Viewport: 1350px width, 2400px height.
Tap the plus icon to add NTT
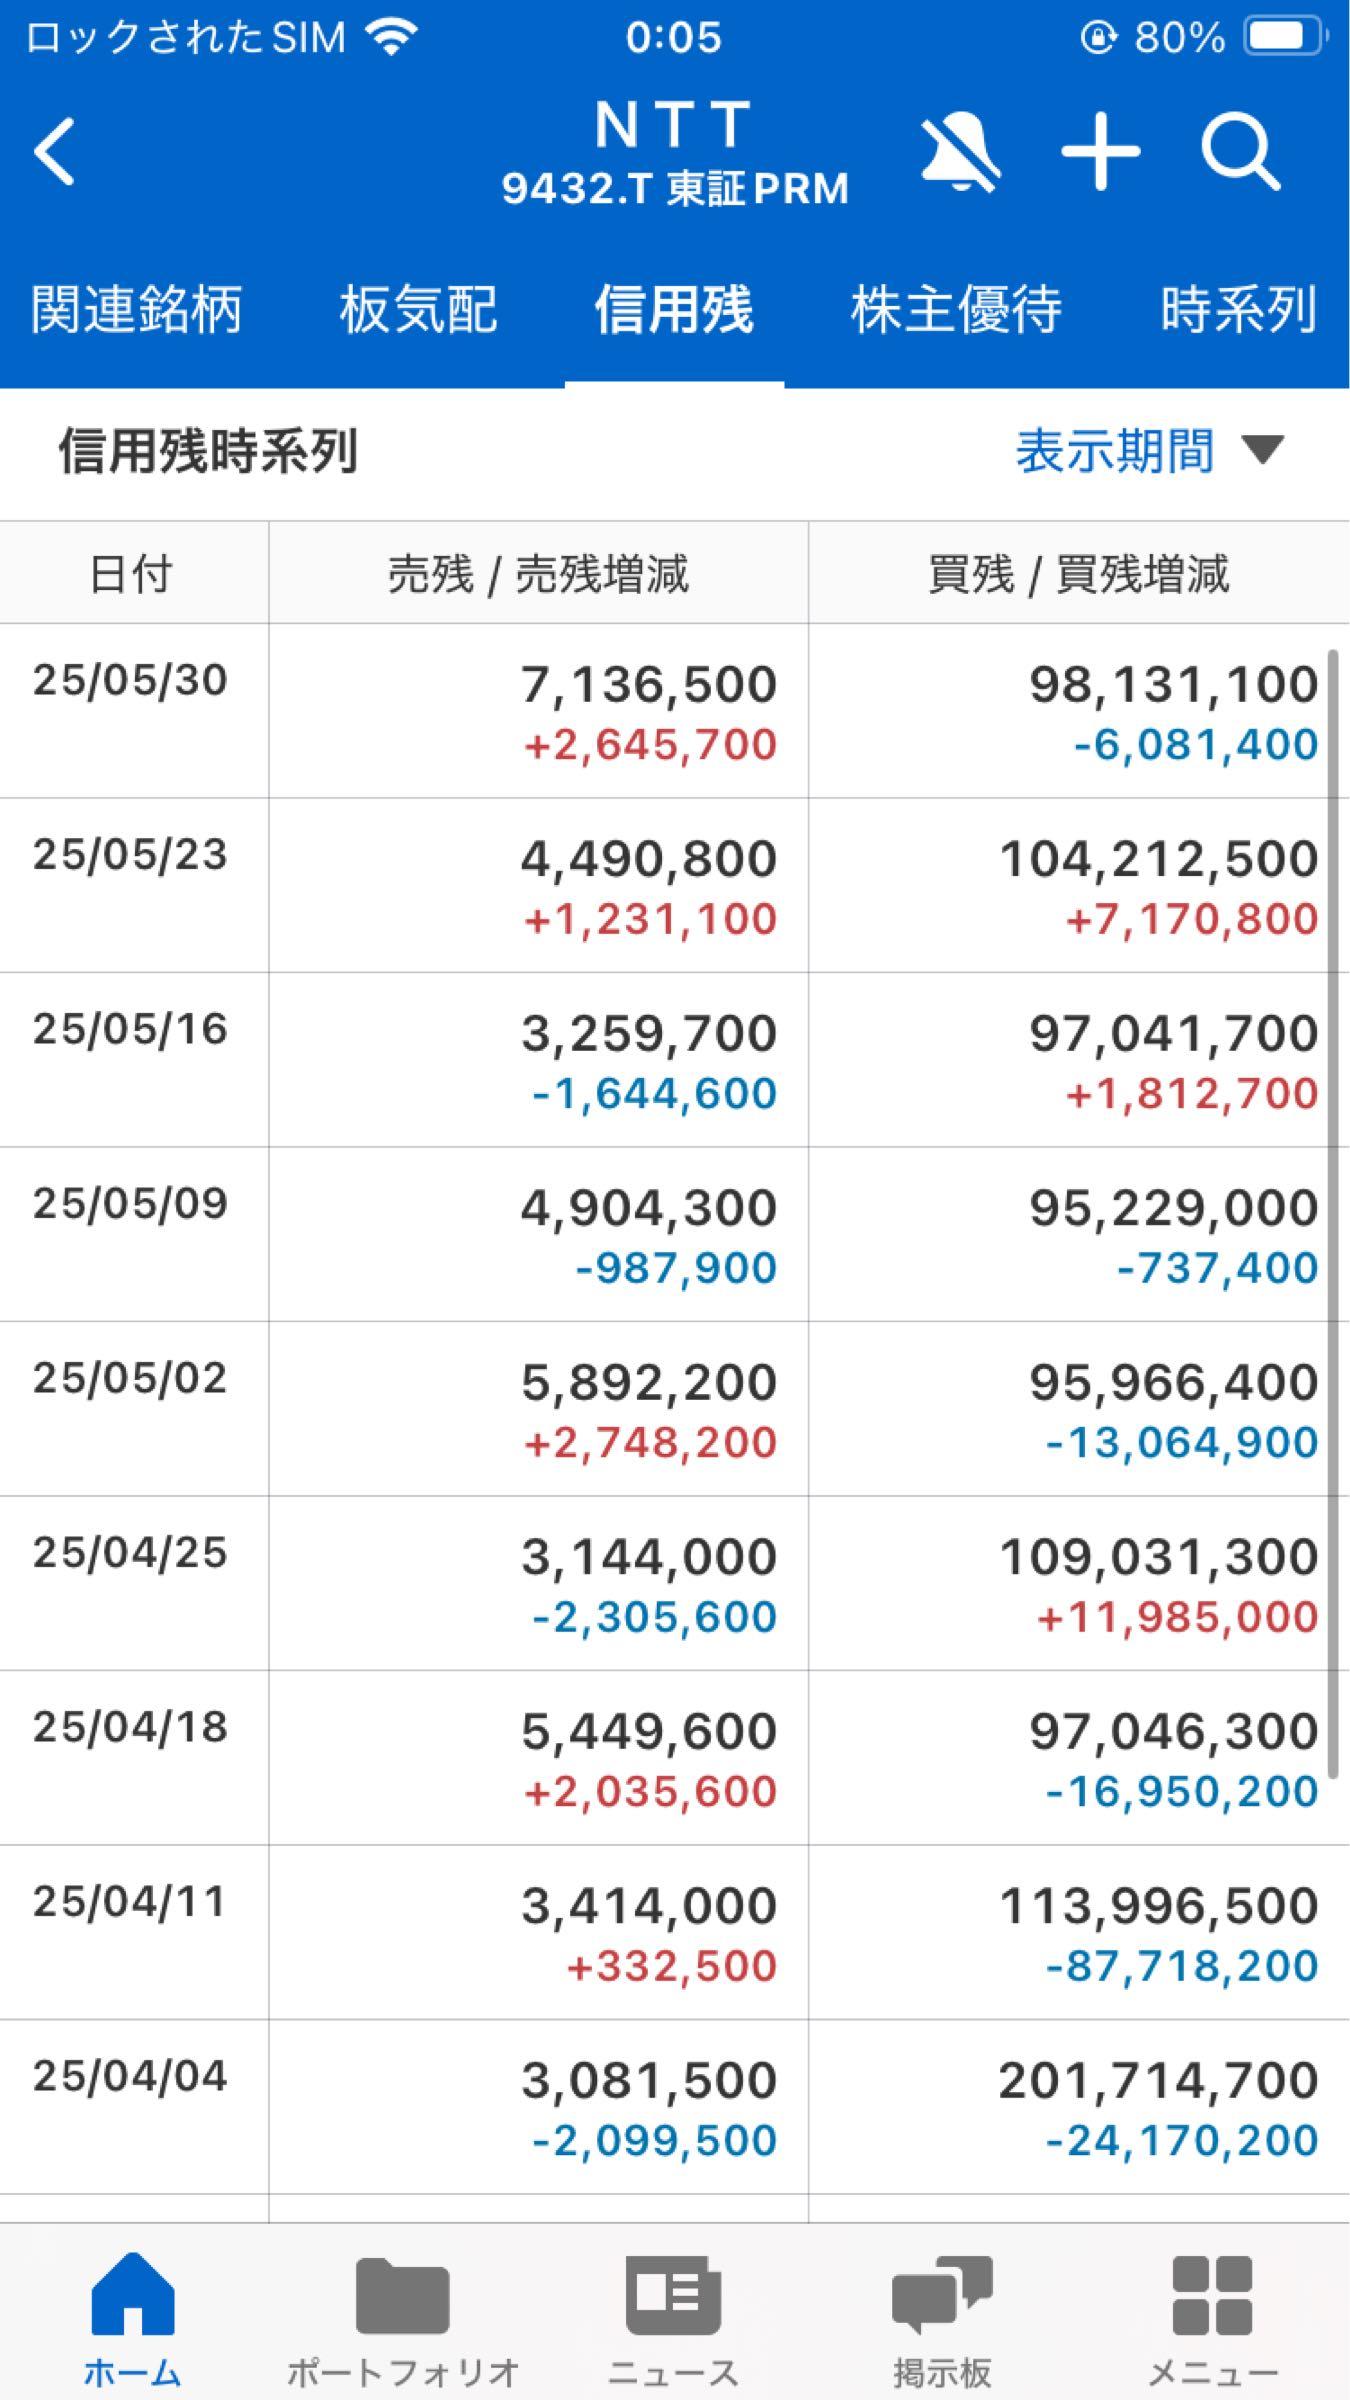(x=1100, y=152)
